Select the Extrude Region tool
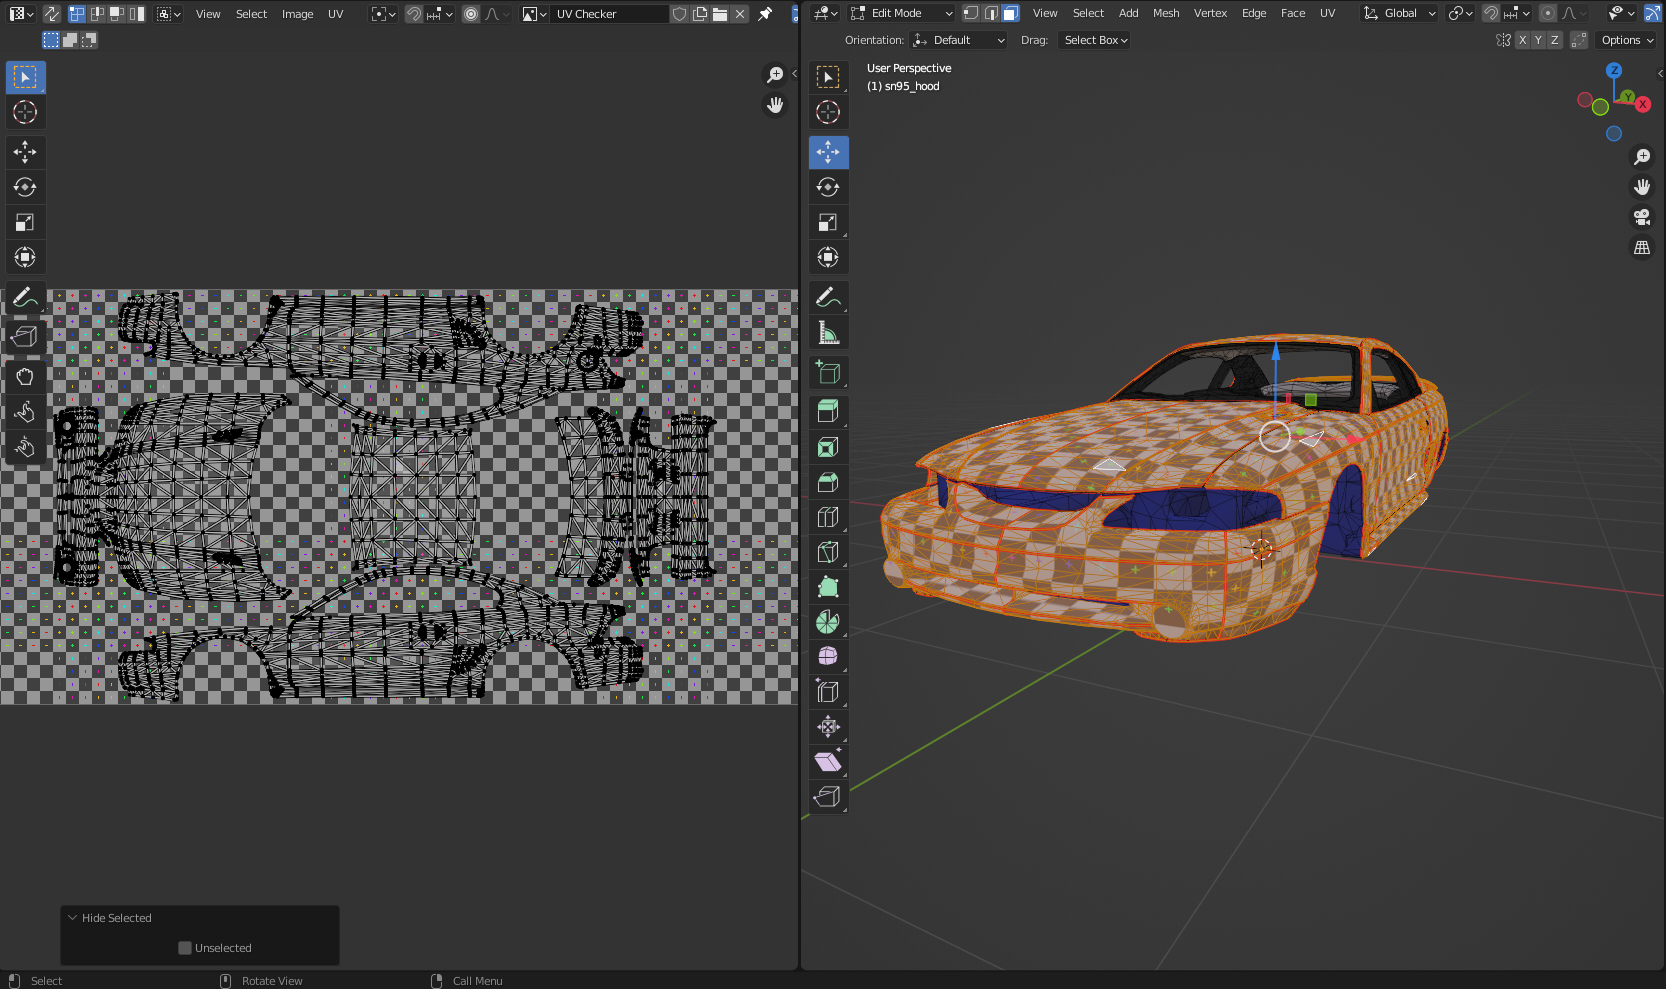1666x989 pixels. click(828, 411)
